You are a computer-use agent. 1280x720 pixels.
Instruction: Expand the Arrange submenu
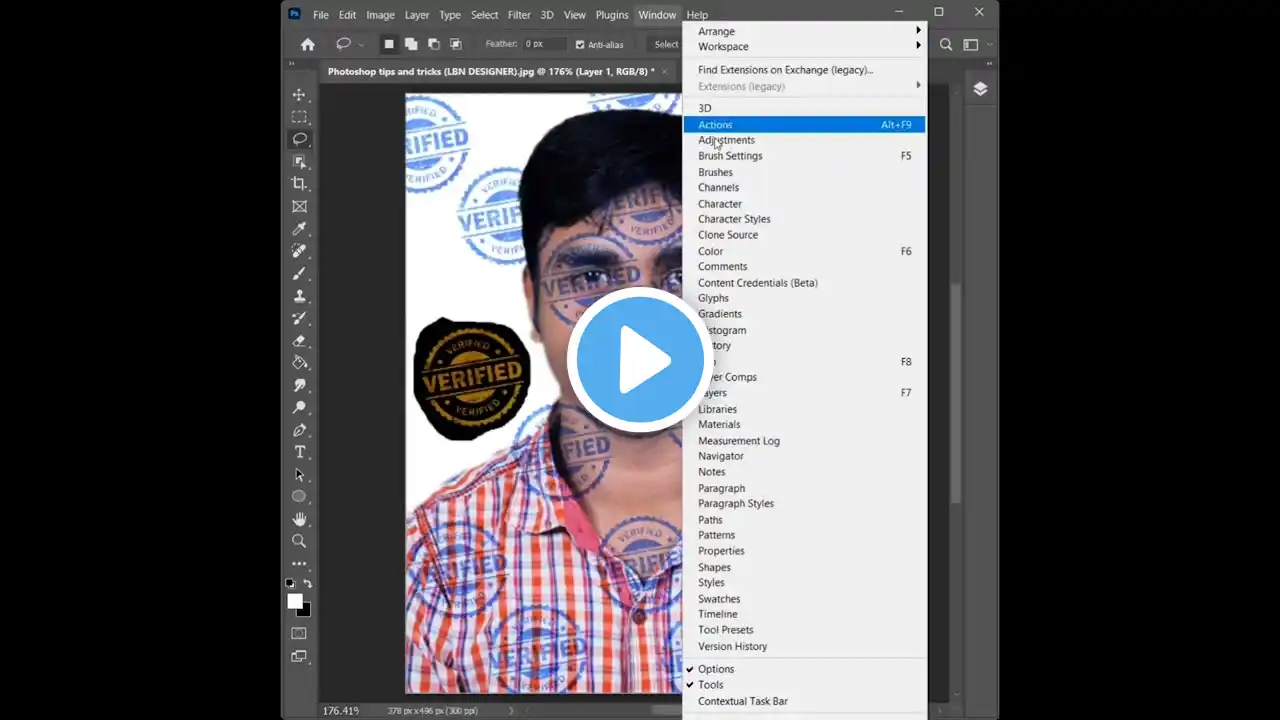(x=805, y=31)
